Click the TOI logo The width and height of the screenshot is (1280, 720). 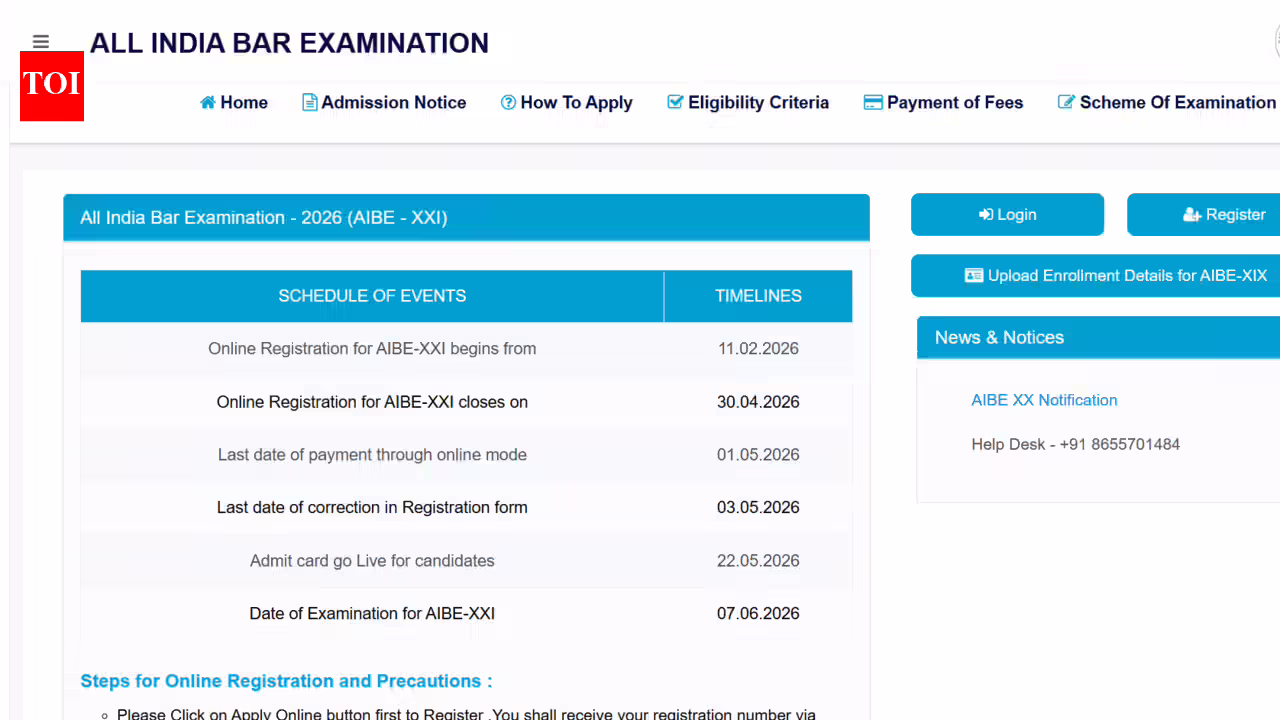pos(52,86)
